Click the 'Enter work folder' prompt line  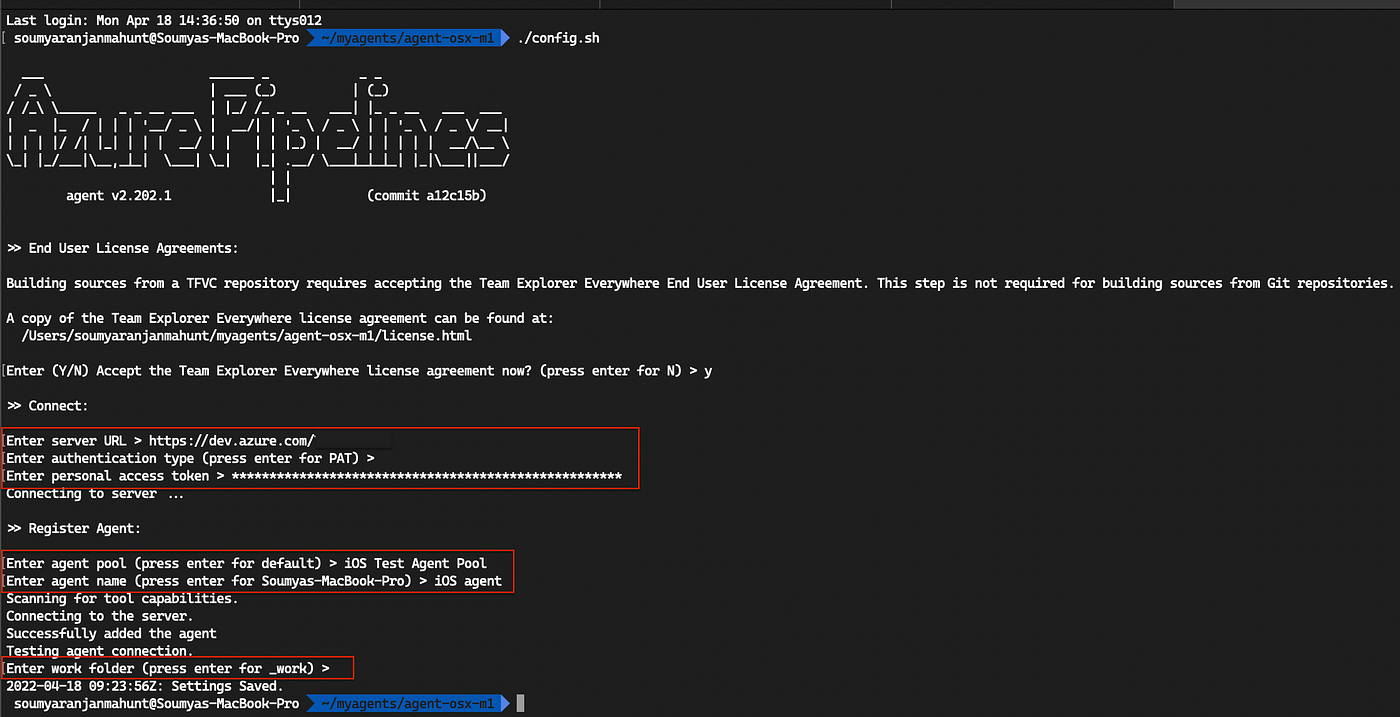click(168, 668)
